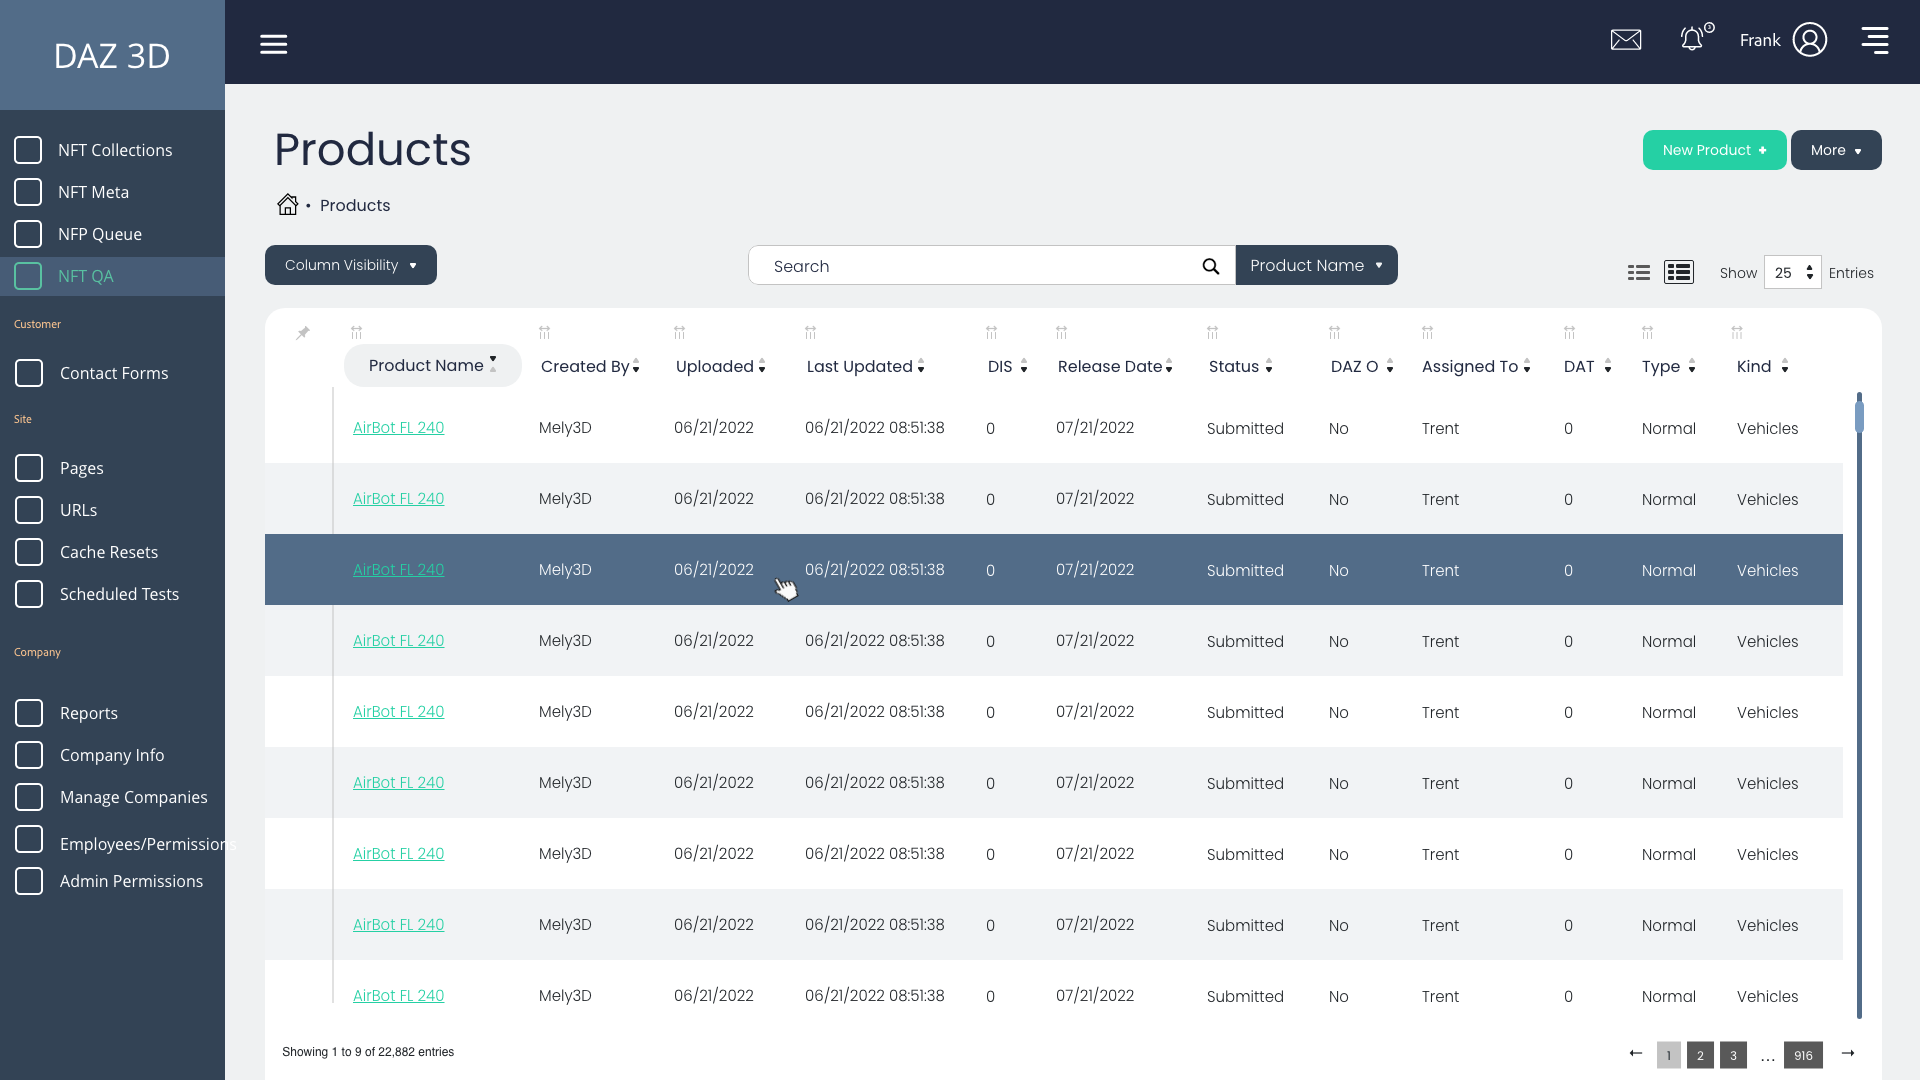Go to page 1 of results

point(1668,1055)
